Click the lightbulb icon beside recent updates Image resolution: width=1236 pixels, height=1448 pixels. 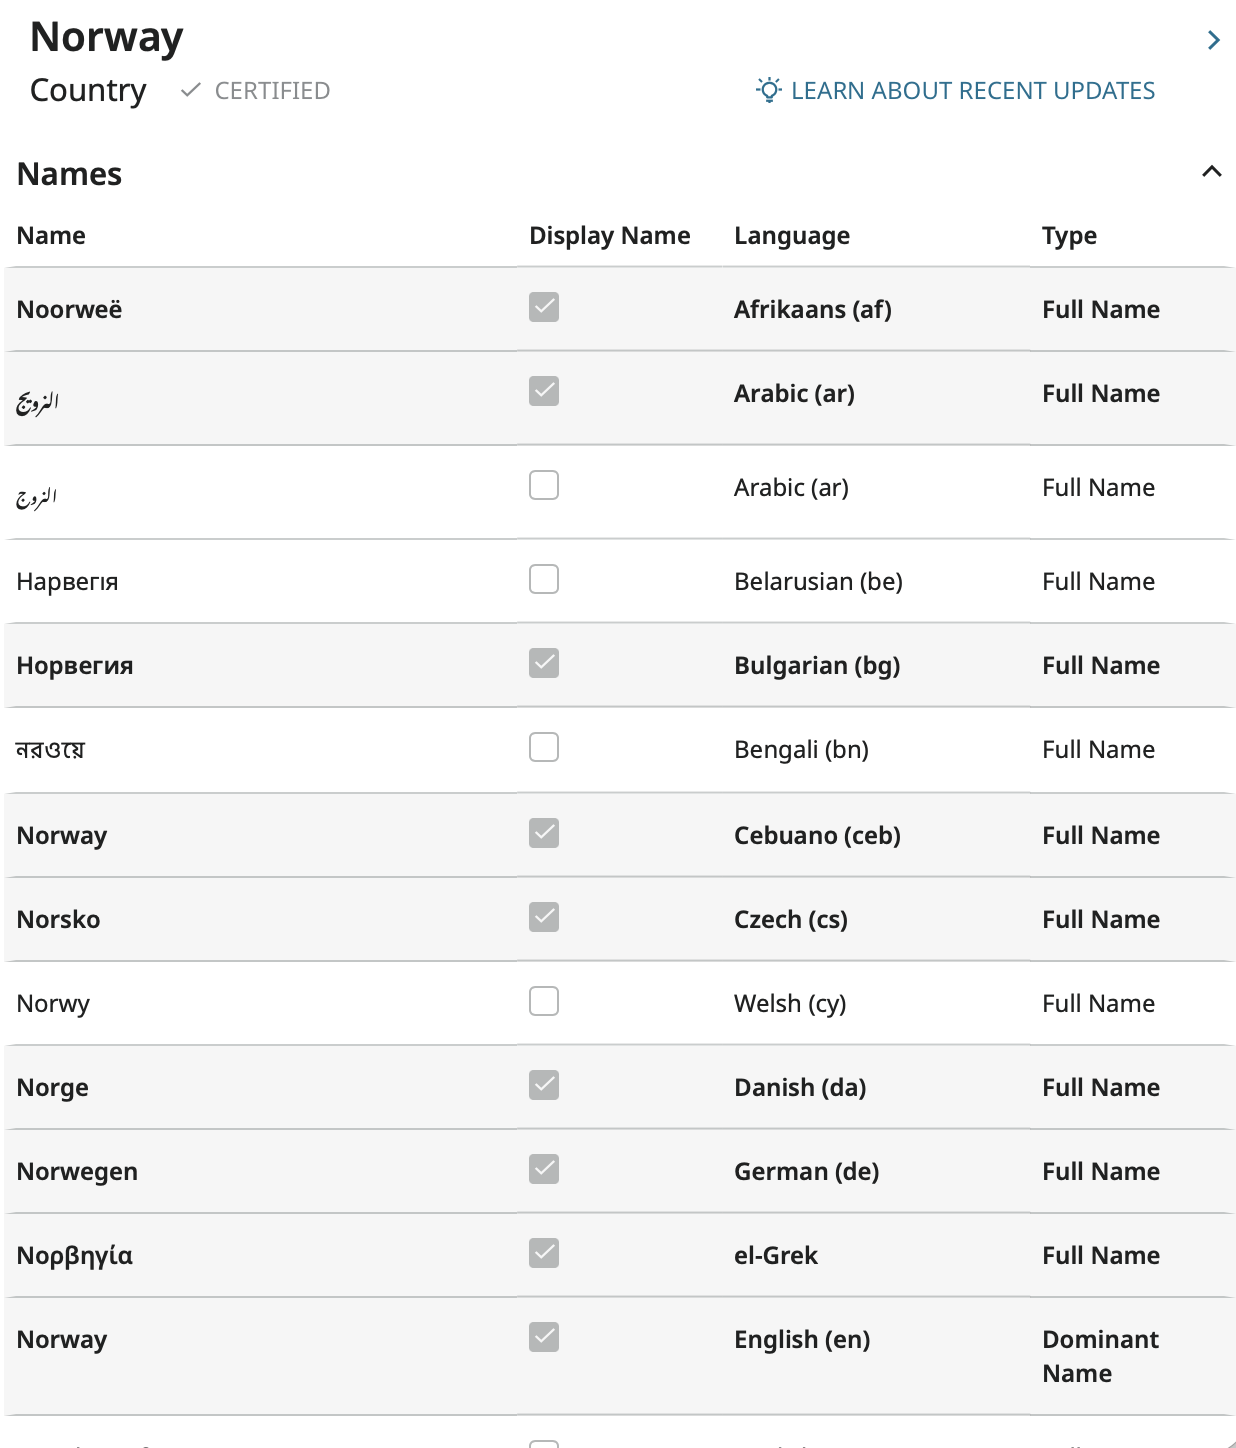click(x=768, y=90)
